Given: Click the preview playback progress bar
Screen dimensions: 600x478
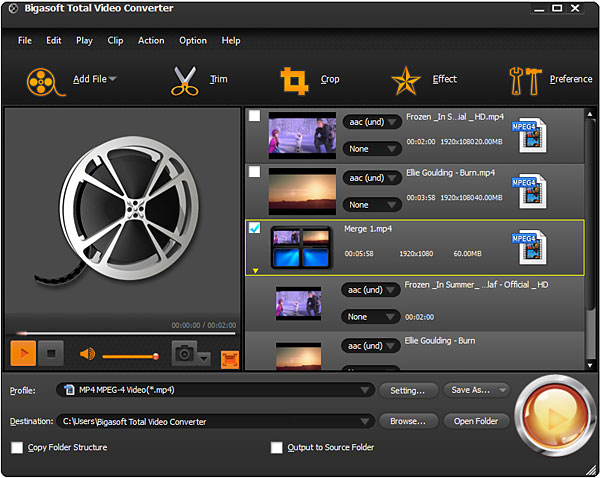Looking at the screenshot, I should (126, 334).
